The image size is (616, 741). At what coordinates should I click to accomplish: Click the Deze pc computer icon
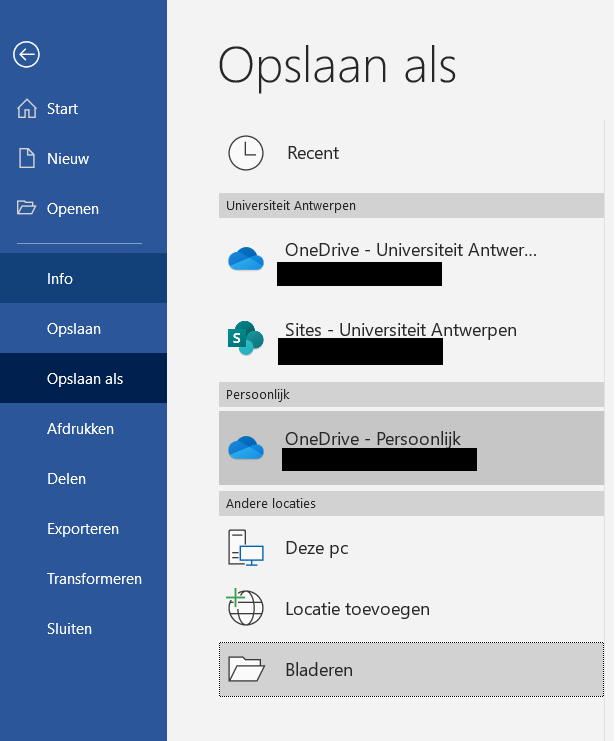pyautogui.click(x=246, y=548)
